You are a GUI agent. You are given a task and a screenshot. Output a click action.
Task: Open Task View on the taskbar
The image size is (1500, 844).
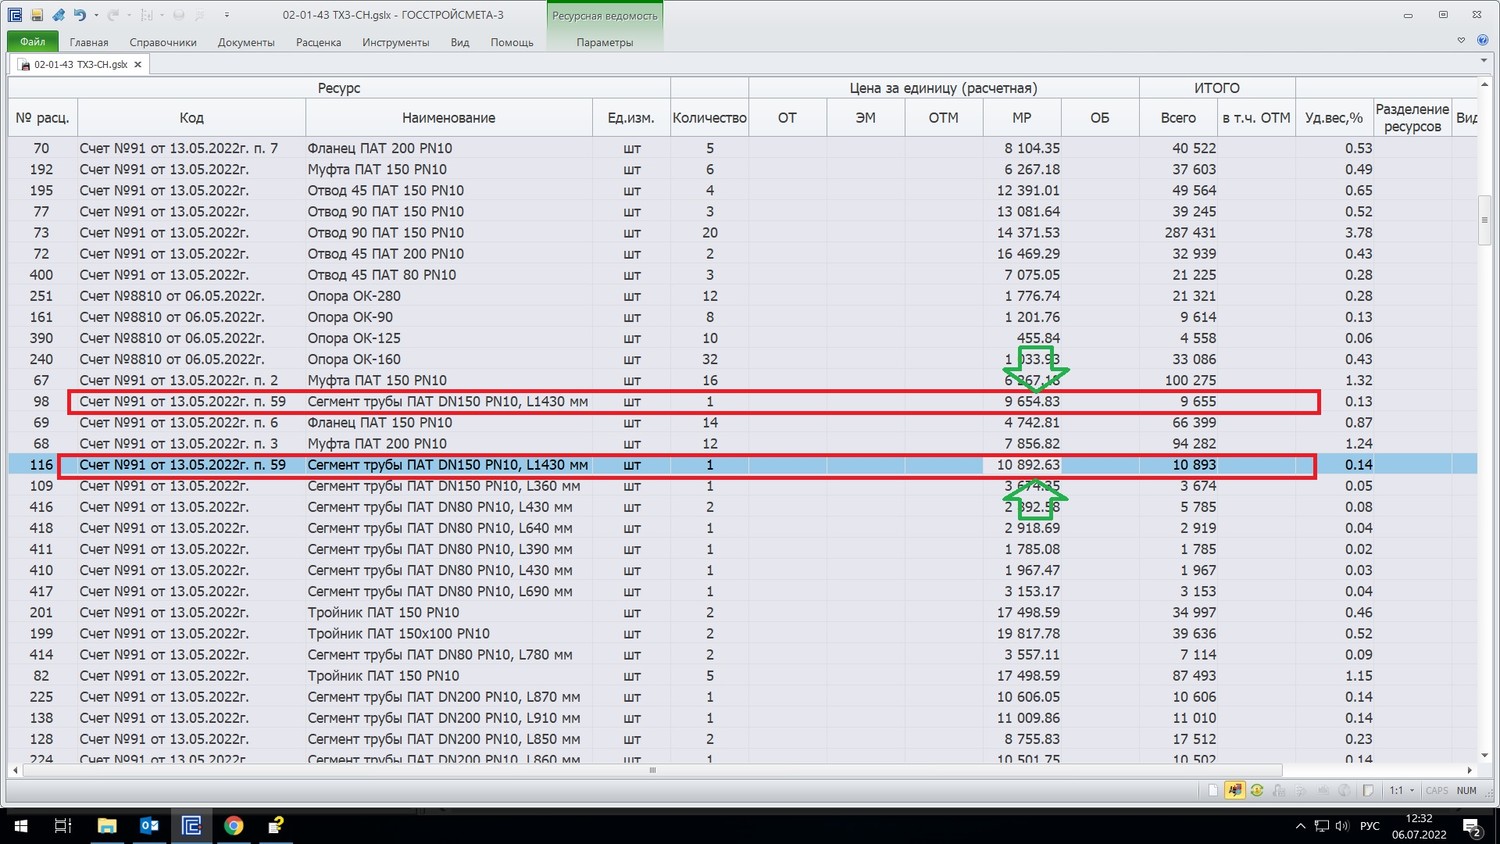[63, 826]
